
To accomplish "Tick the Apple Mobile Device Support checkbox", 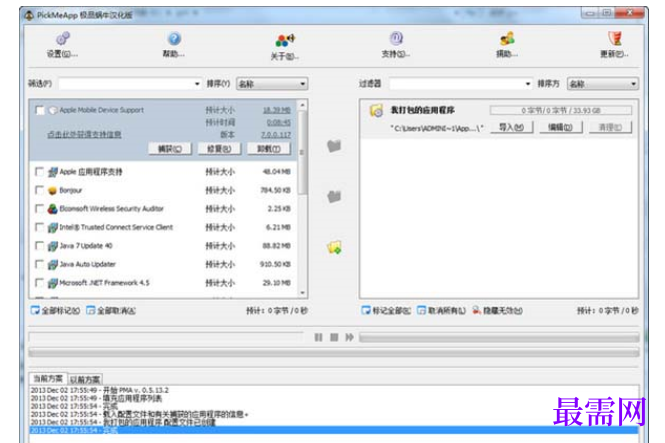I will 39,110.
